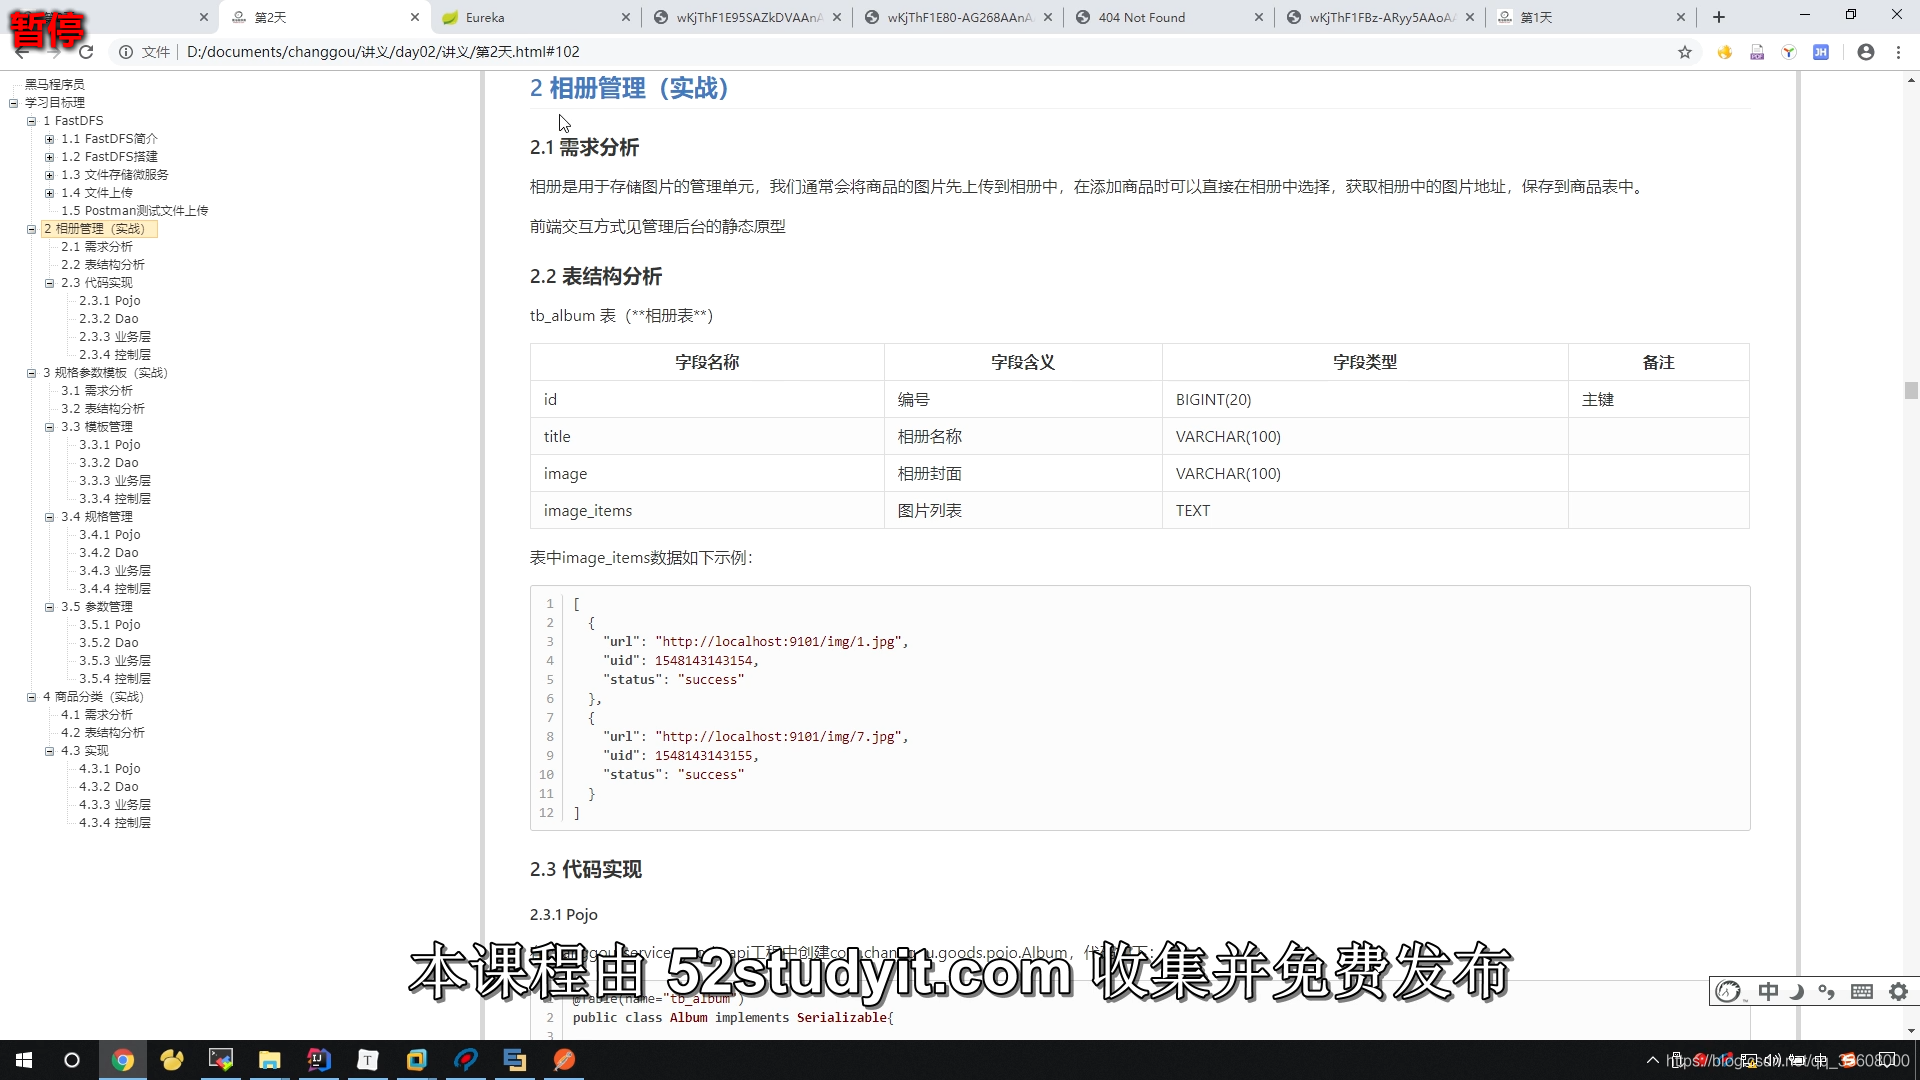The image size is (1920, 1080).
Task: Switch to the wKjThF1E80-AG268AAnA tab
Action: coord(958,17)
